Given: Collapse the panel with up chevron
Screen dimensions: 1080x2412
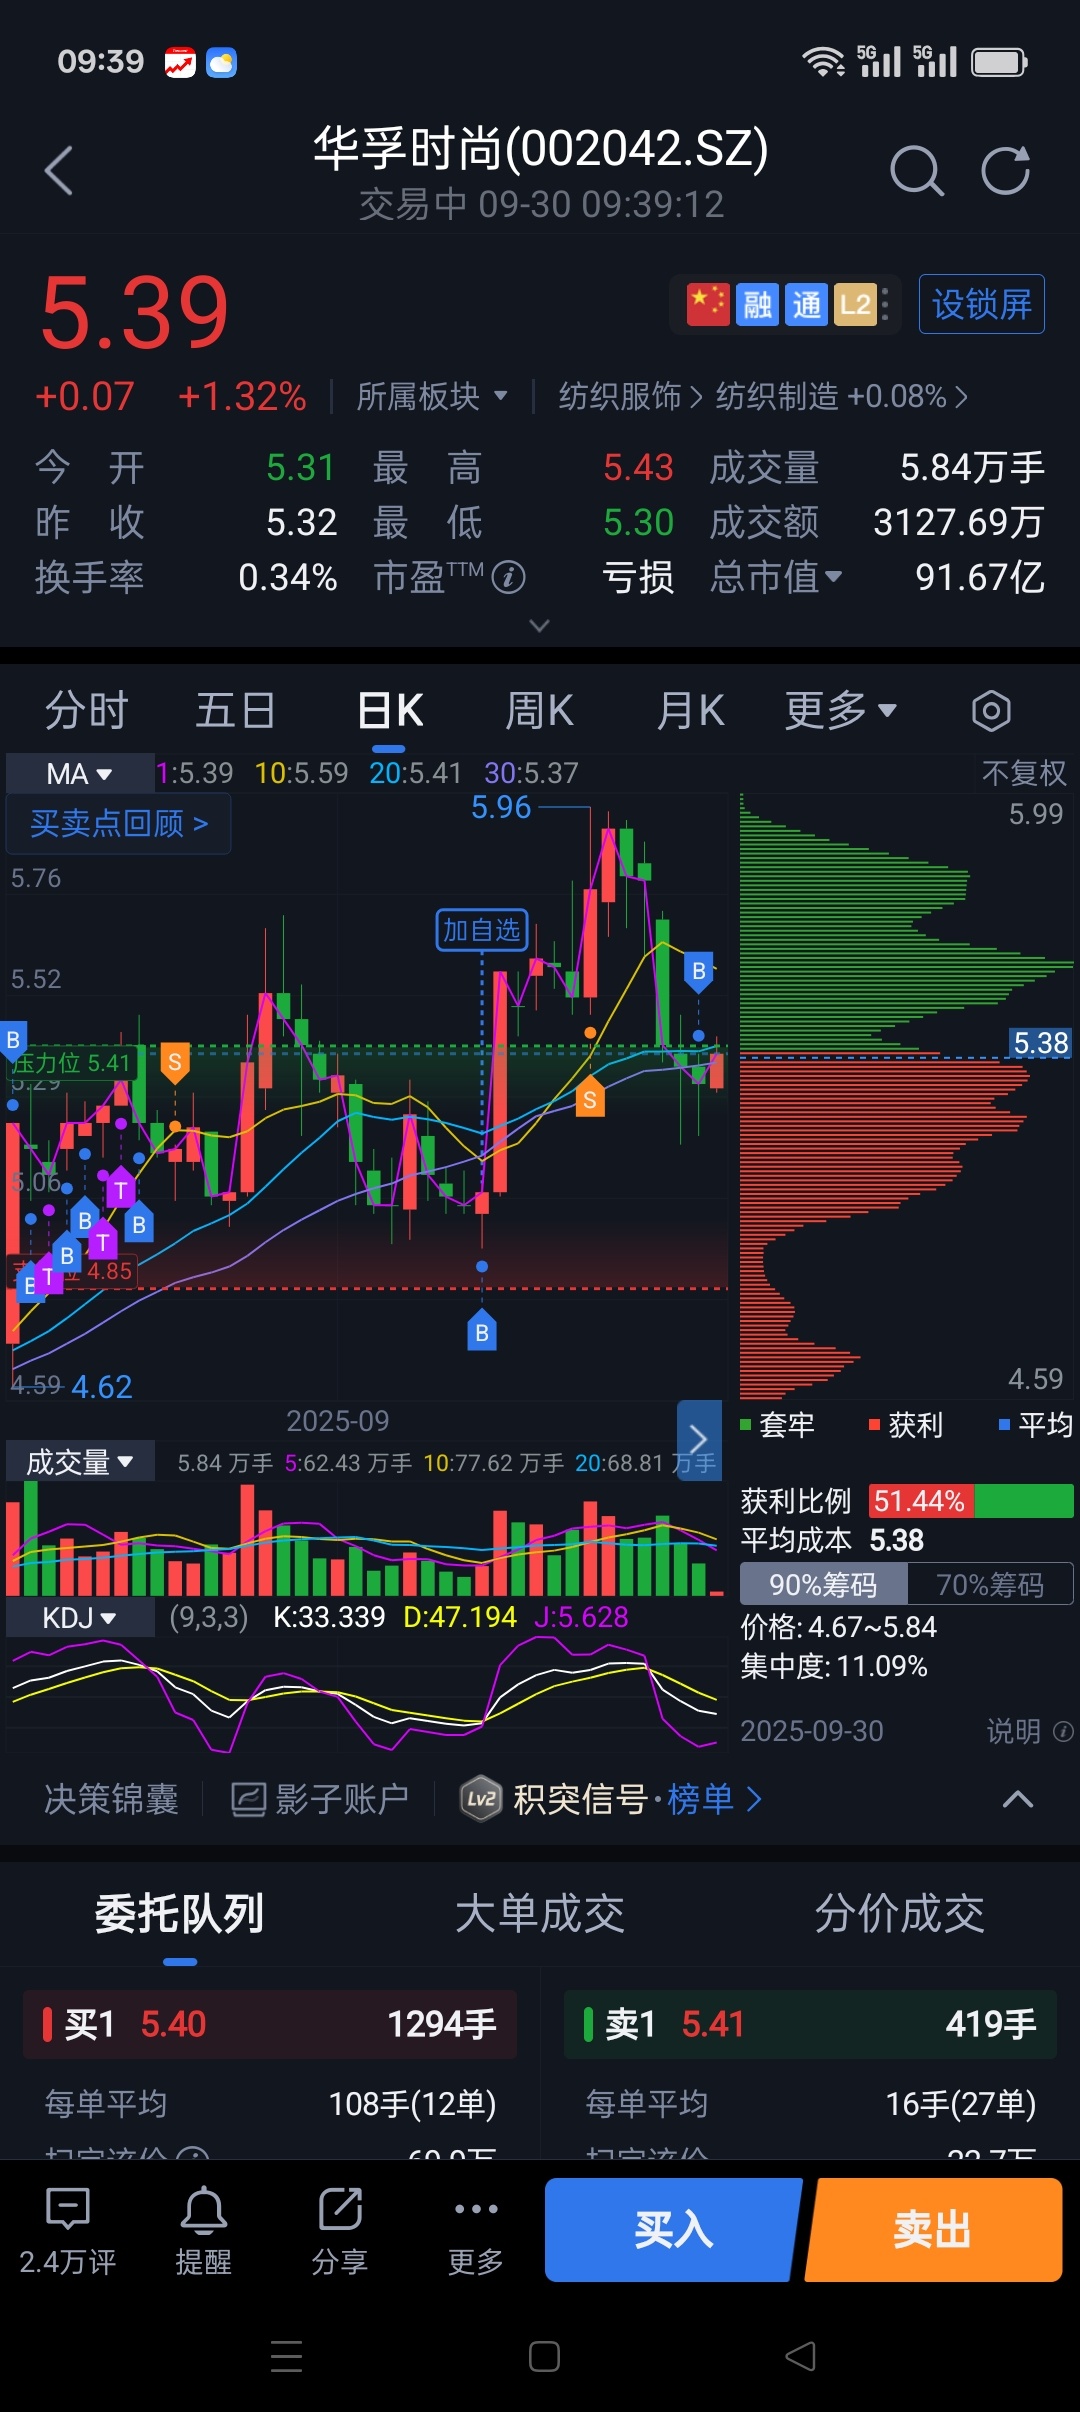Looking at the screenshot, I should (1018, 1799).
